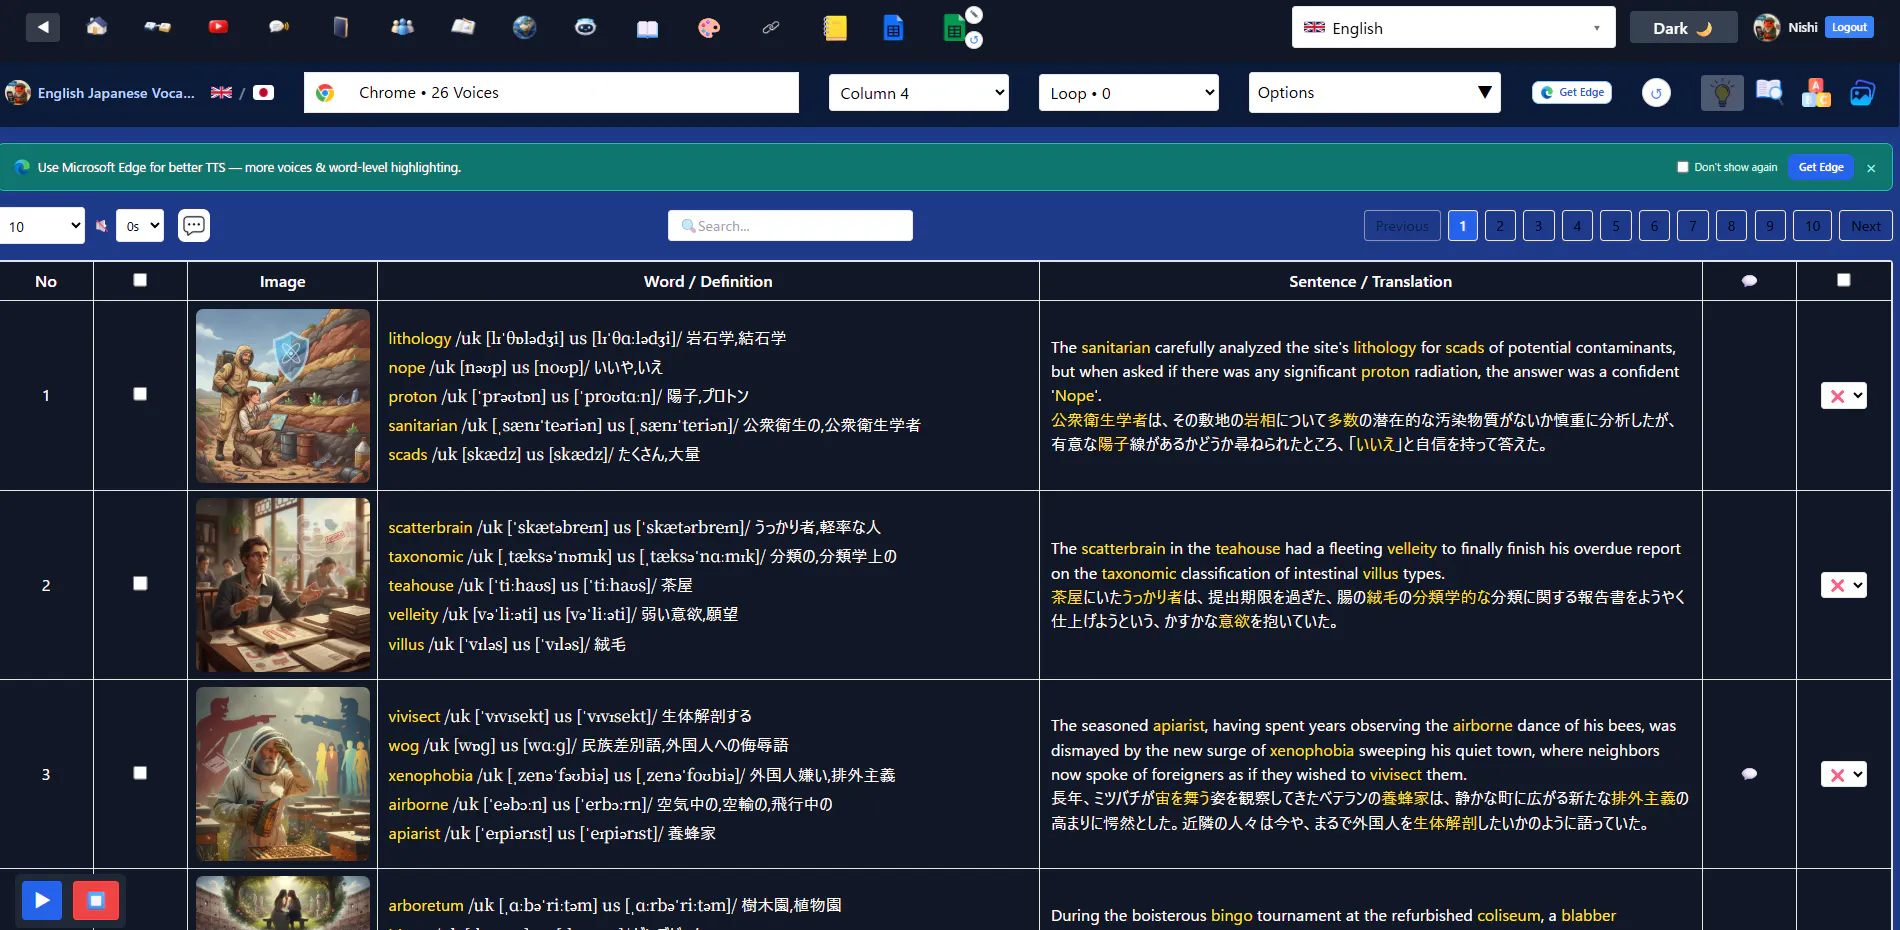This screenshot has height=930, width=1900.
Task: Open the people group icon
Action: point(402,27)
